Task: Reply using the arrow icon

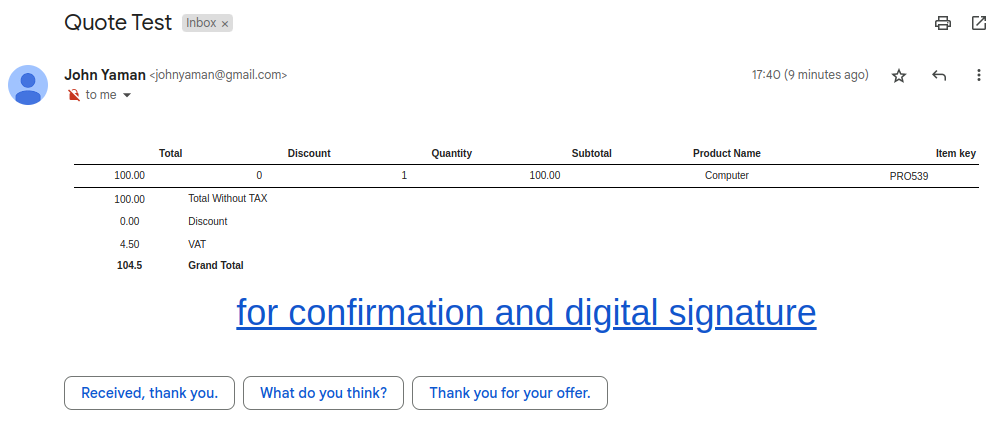Action: 939,75
